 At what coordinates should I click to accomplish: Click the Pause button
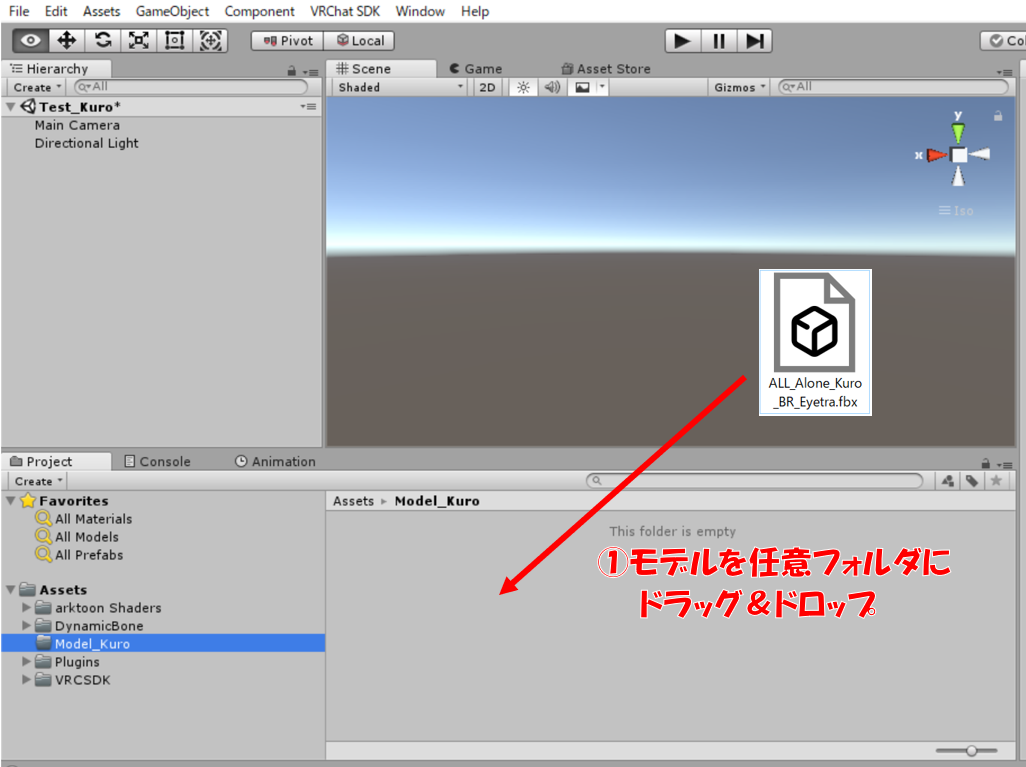click(719, 41)
